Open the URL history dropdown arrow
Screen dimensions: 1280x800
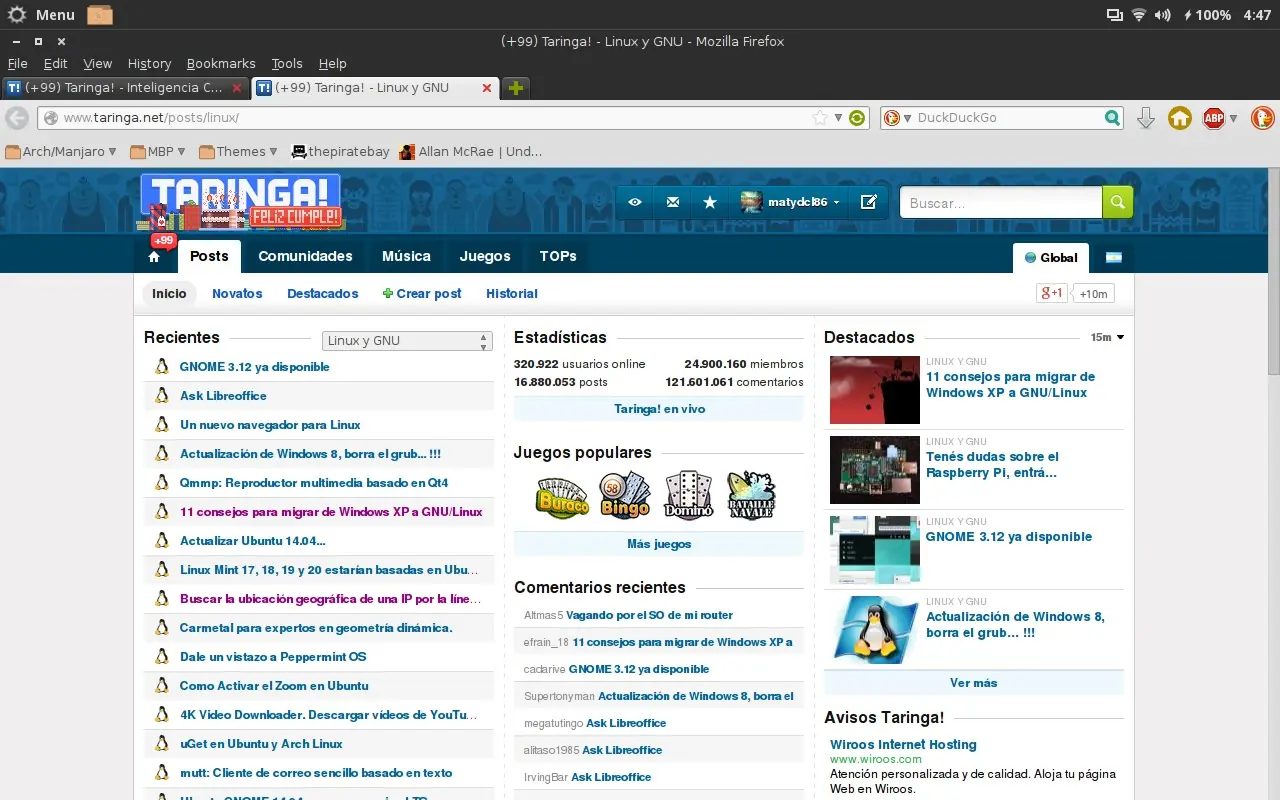pyautogui.click(x=839, y=118)
